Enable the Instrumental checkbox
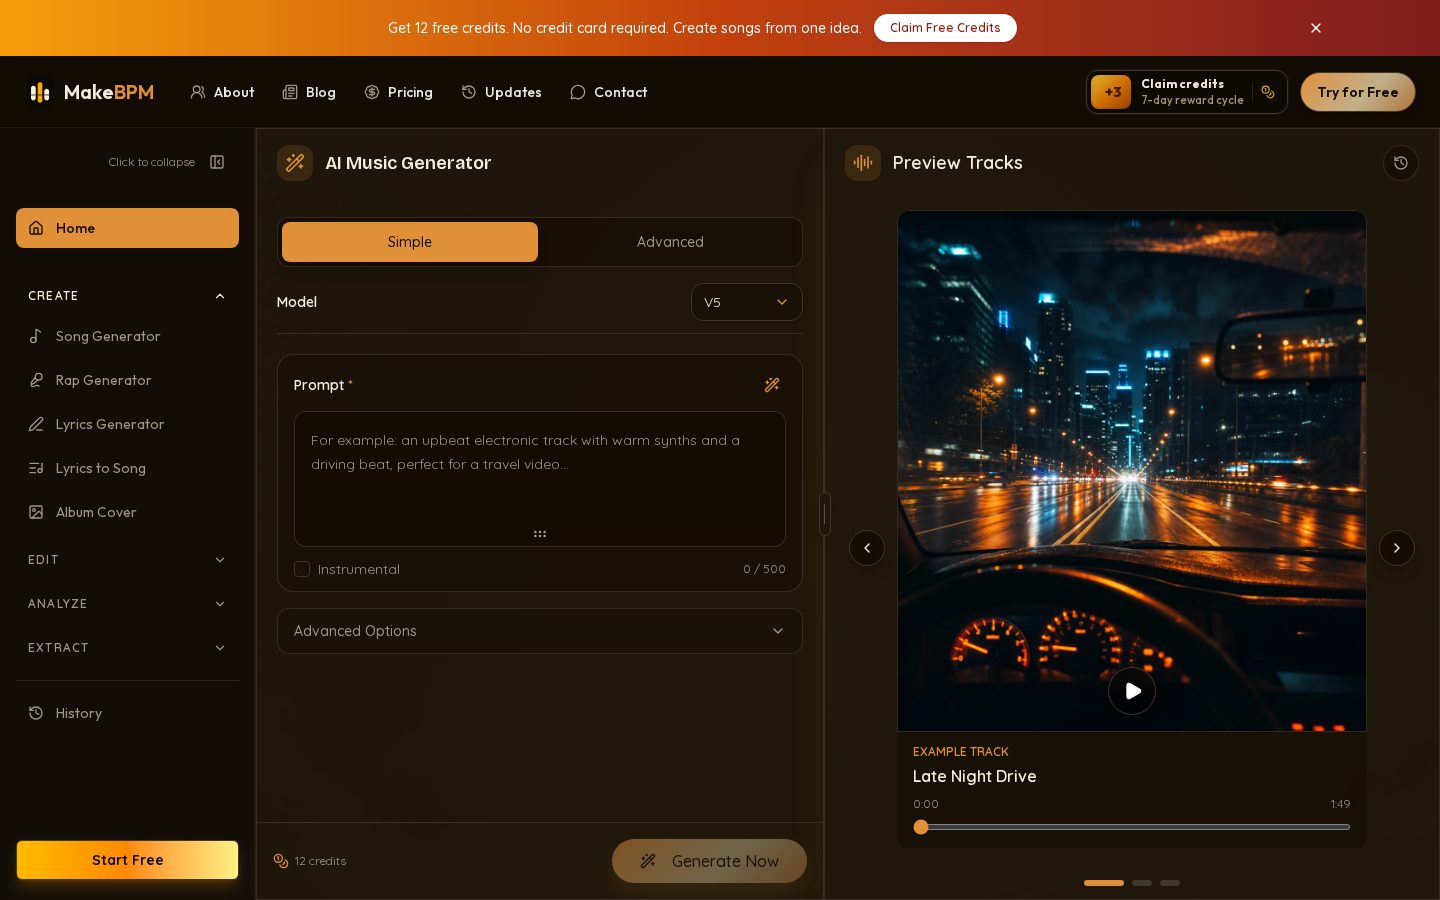This screenshot has height=900, width=1440. [302, 569]
